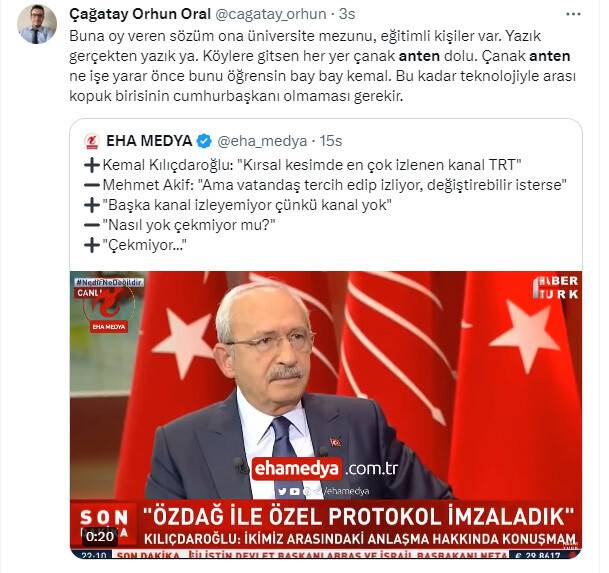Click the 3s tweet timestamp
609x573 pixels.
[347, 14]
